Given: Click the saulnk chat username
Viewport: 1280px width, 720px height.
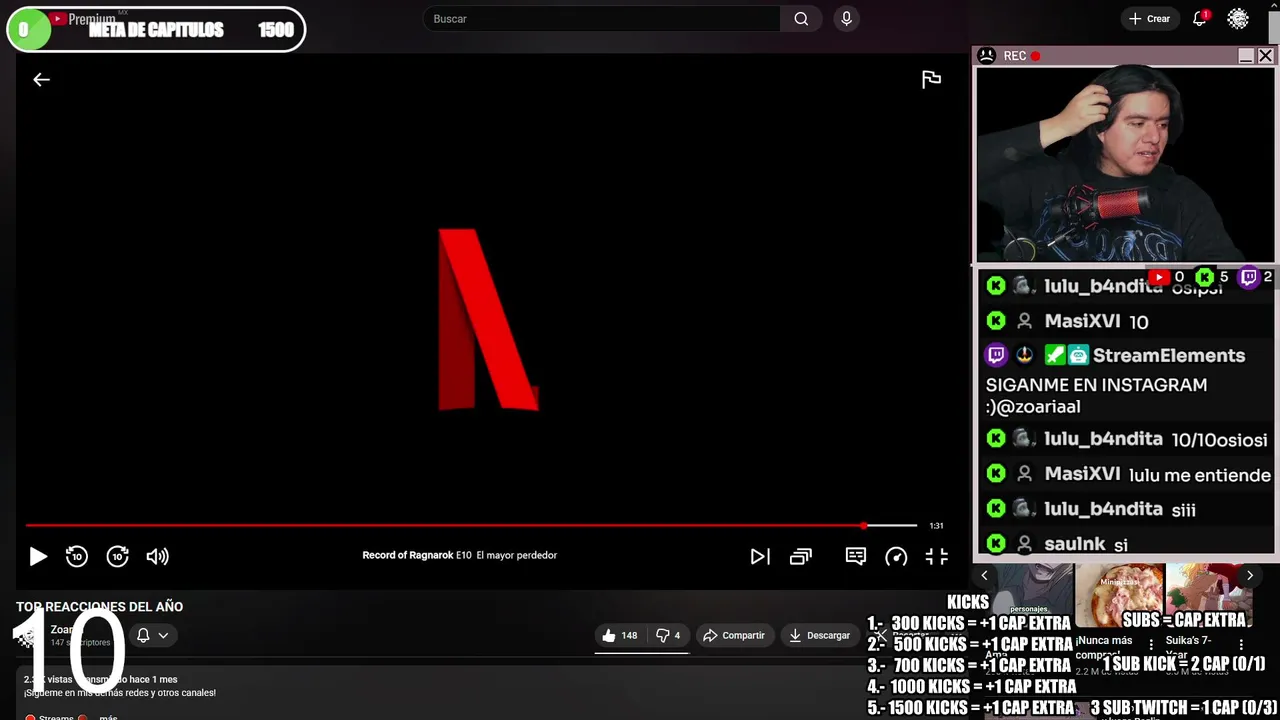Looking at the screenshot, I should (x=1074, y=544).
